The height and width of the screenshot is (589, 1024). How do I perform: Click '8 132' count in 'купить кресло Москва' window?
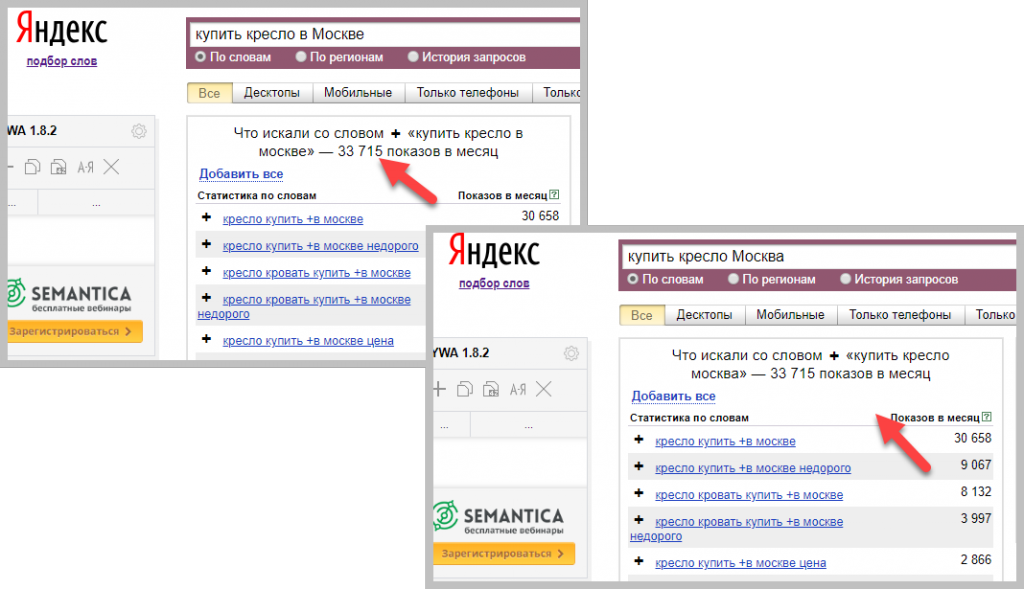[976, 492]
